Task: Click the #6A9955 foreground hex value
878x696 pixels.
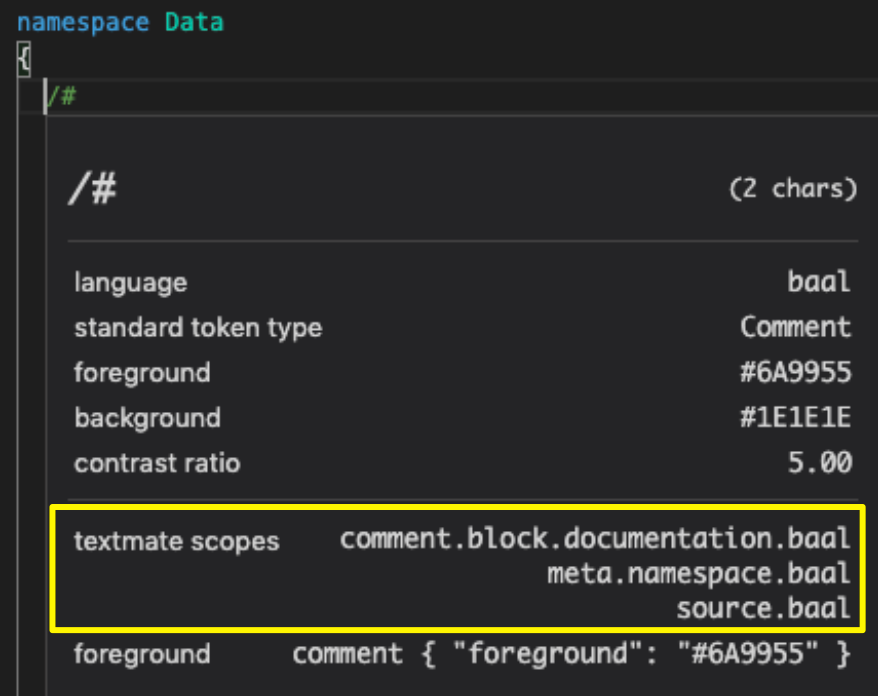Action: click(x=796, y=372)
